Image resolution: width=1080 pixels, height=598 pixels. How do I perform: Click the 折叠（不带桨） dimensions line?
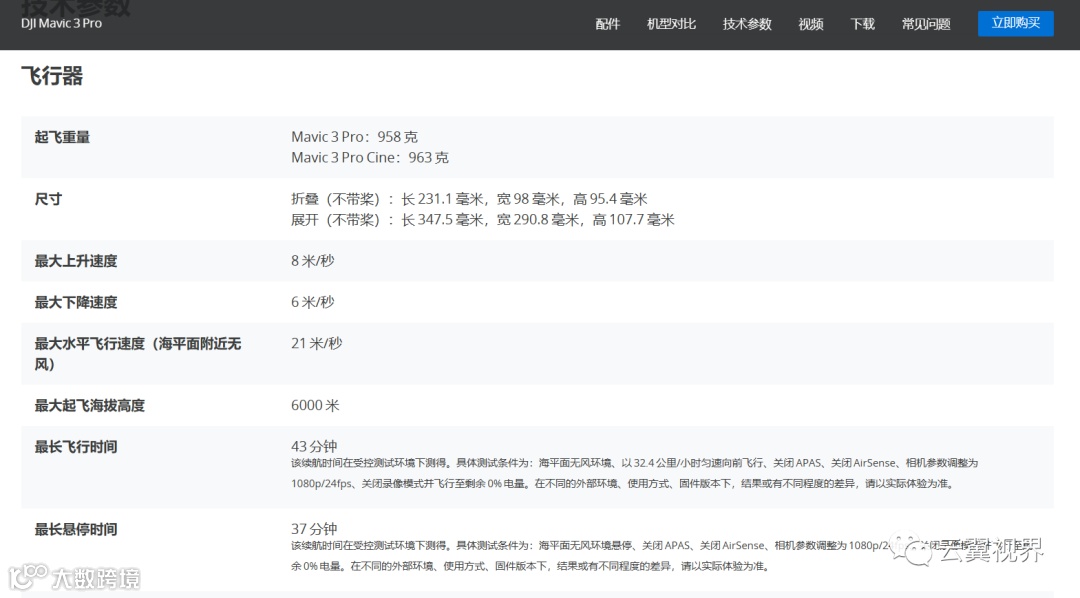click(x=469, y=199)
